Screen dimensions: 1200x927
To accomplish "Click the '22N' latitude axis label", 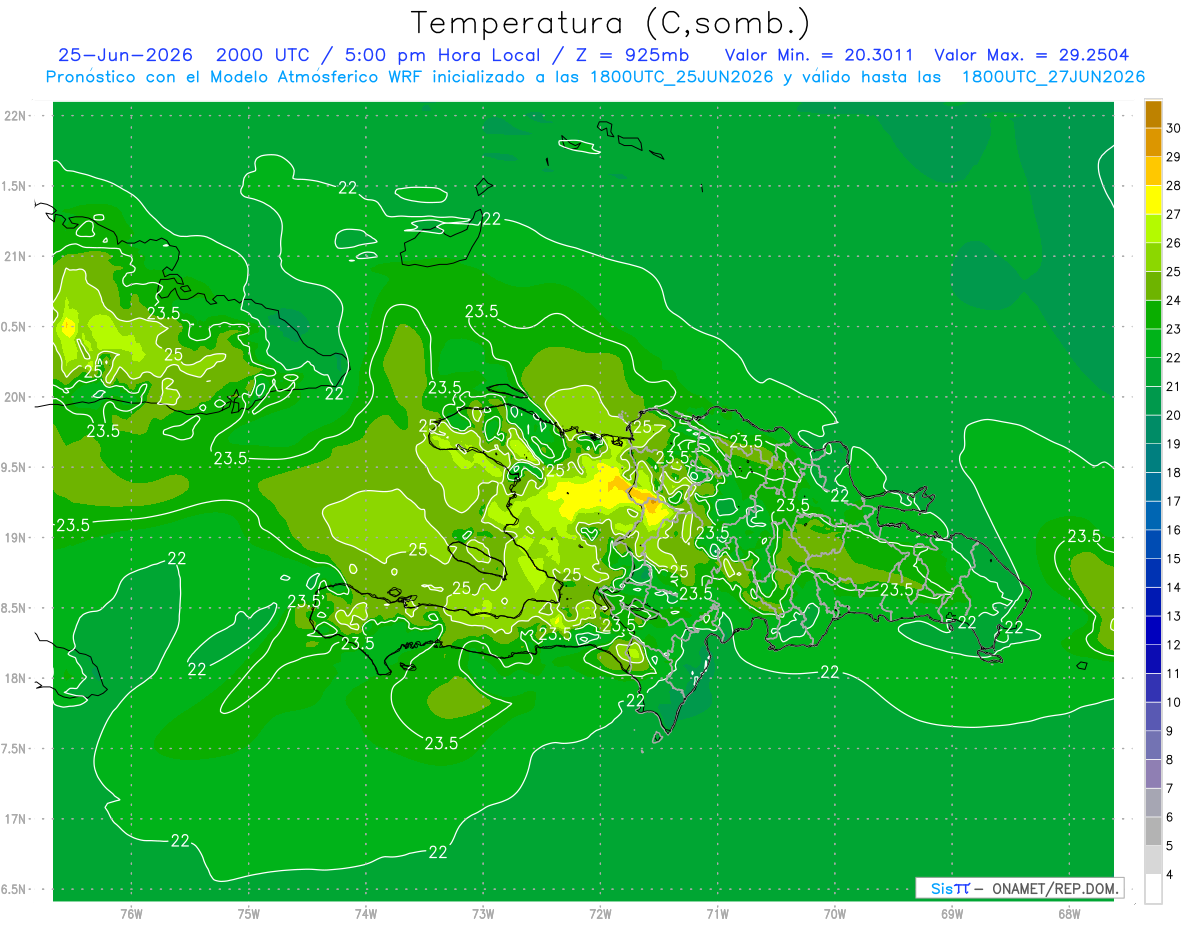I will pyautogui.click(x=16, y=115).
